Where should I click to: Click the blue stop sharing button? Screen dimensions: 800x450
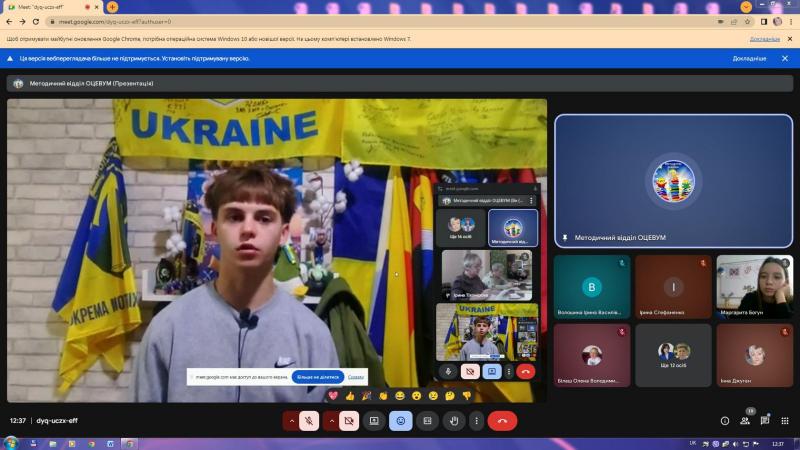pyautogui.click(x=318, y=377)
